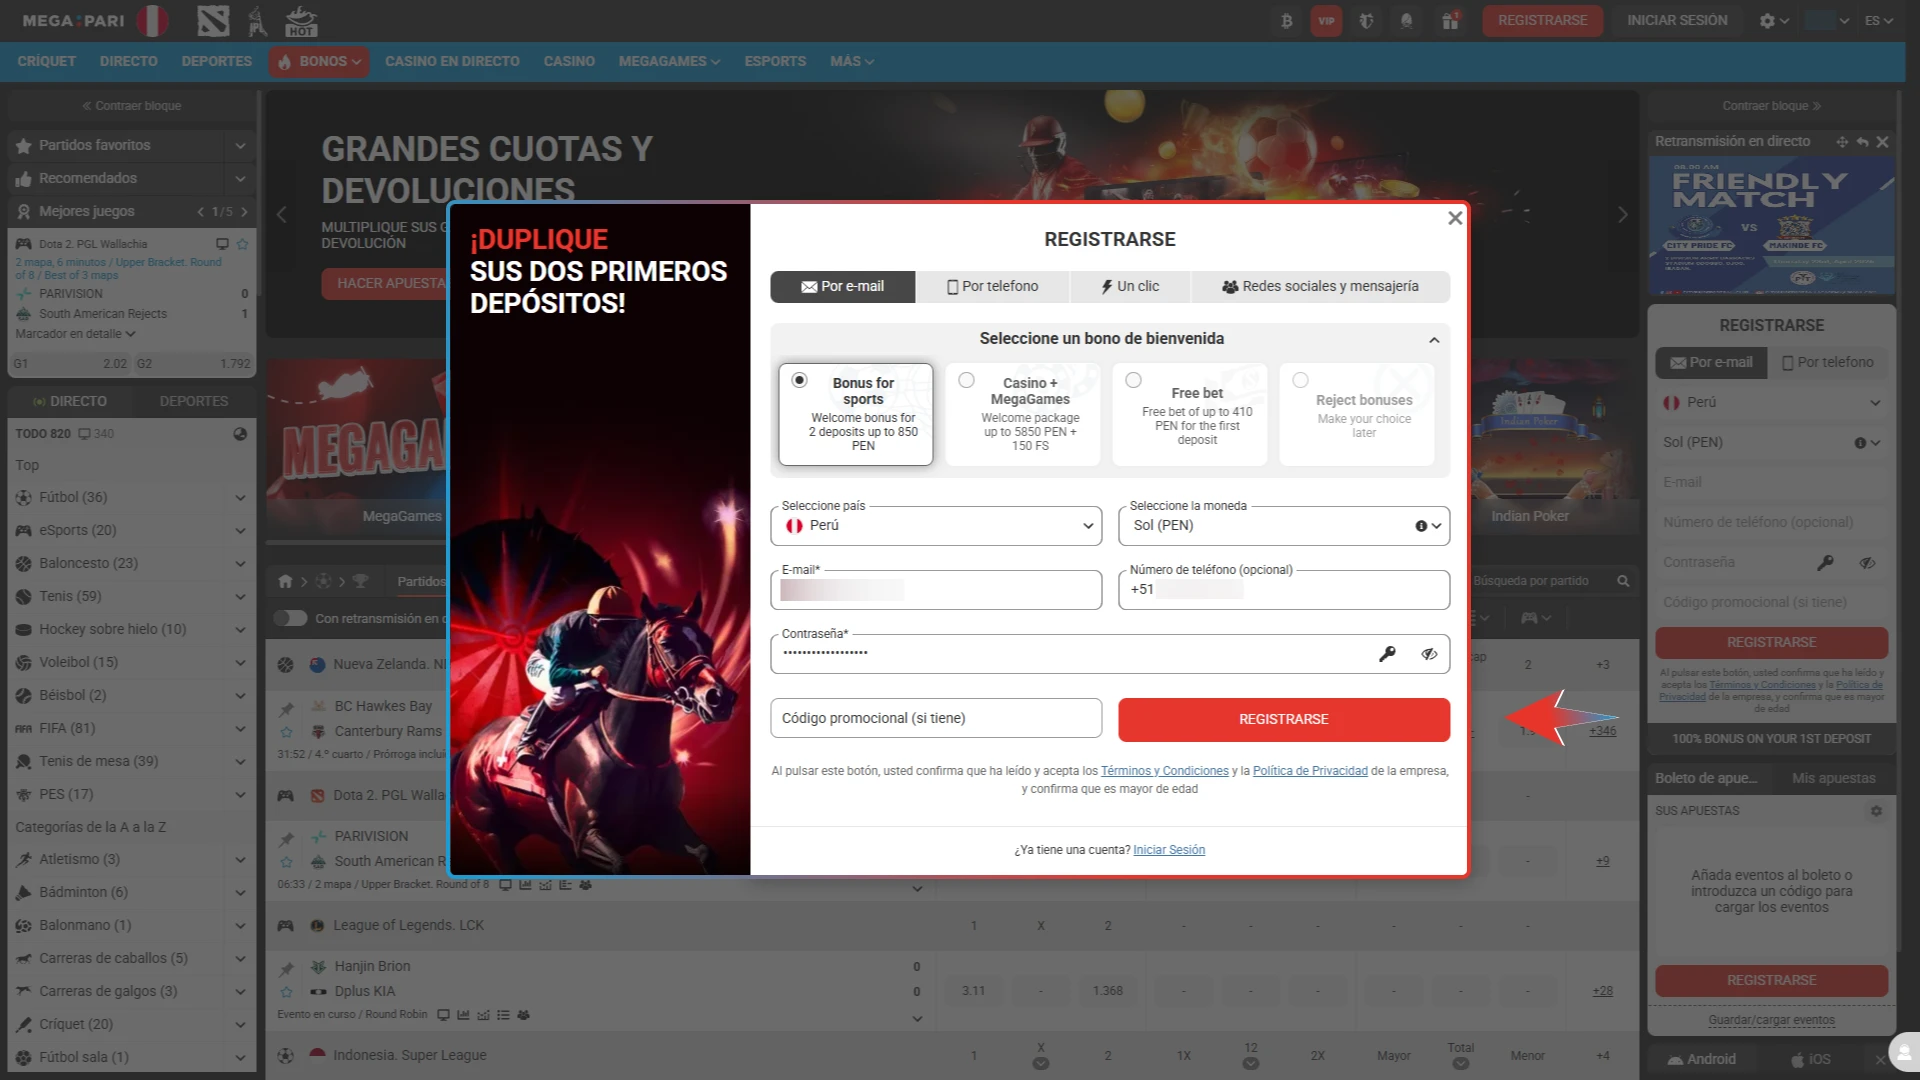Open the CASINO EN DIRECTO menu item
This screenshot has width=1920, height=1080.
(452, 61)
